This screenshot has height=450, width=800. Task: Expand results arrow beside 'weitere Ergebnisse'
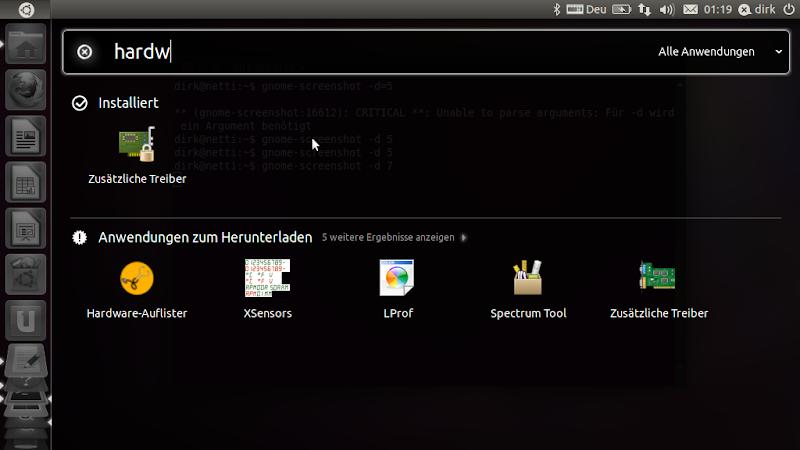click(x=464, y=238)
